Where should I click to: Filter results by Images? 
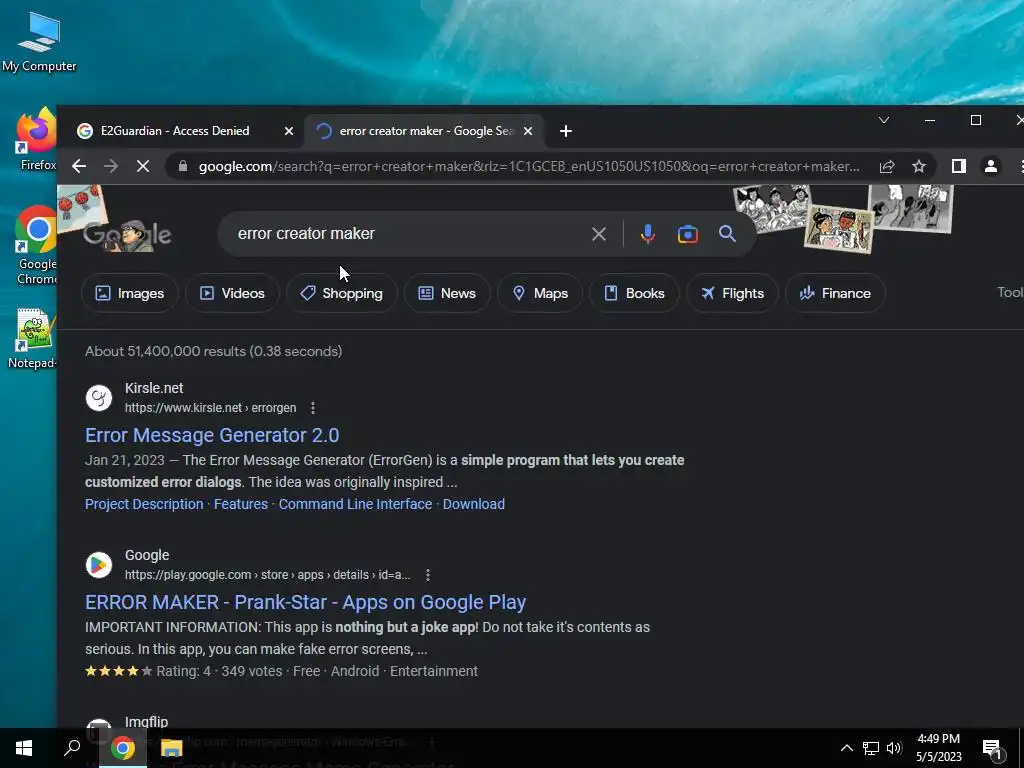tap(130, 293)
